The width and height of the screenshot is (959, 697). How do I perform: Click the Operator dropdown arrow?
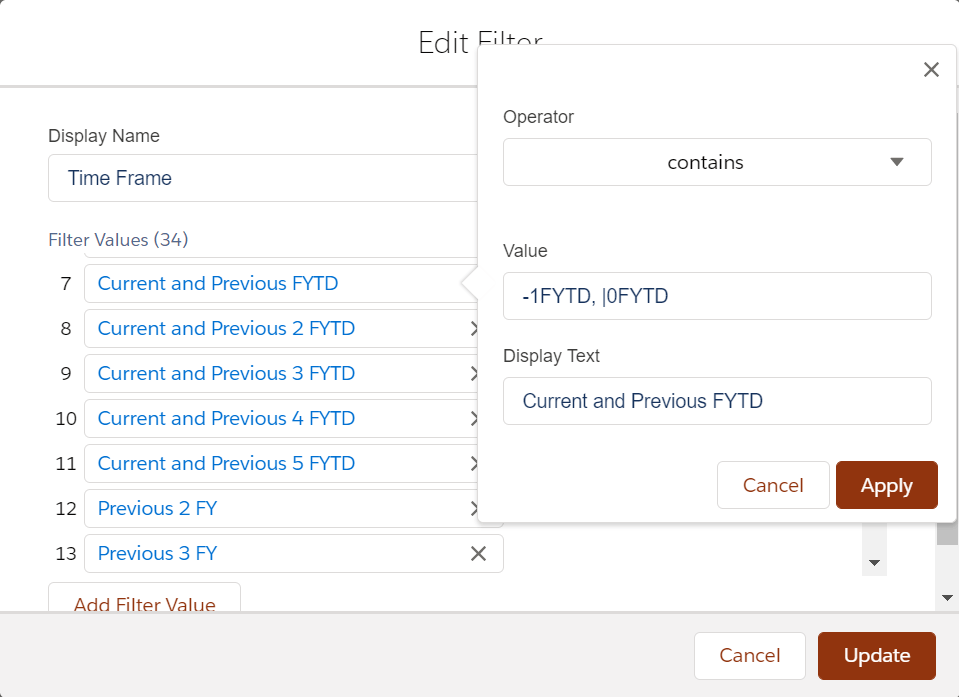pyautogui.click(x=896, y=162)
